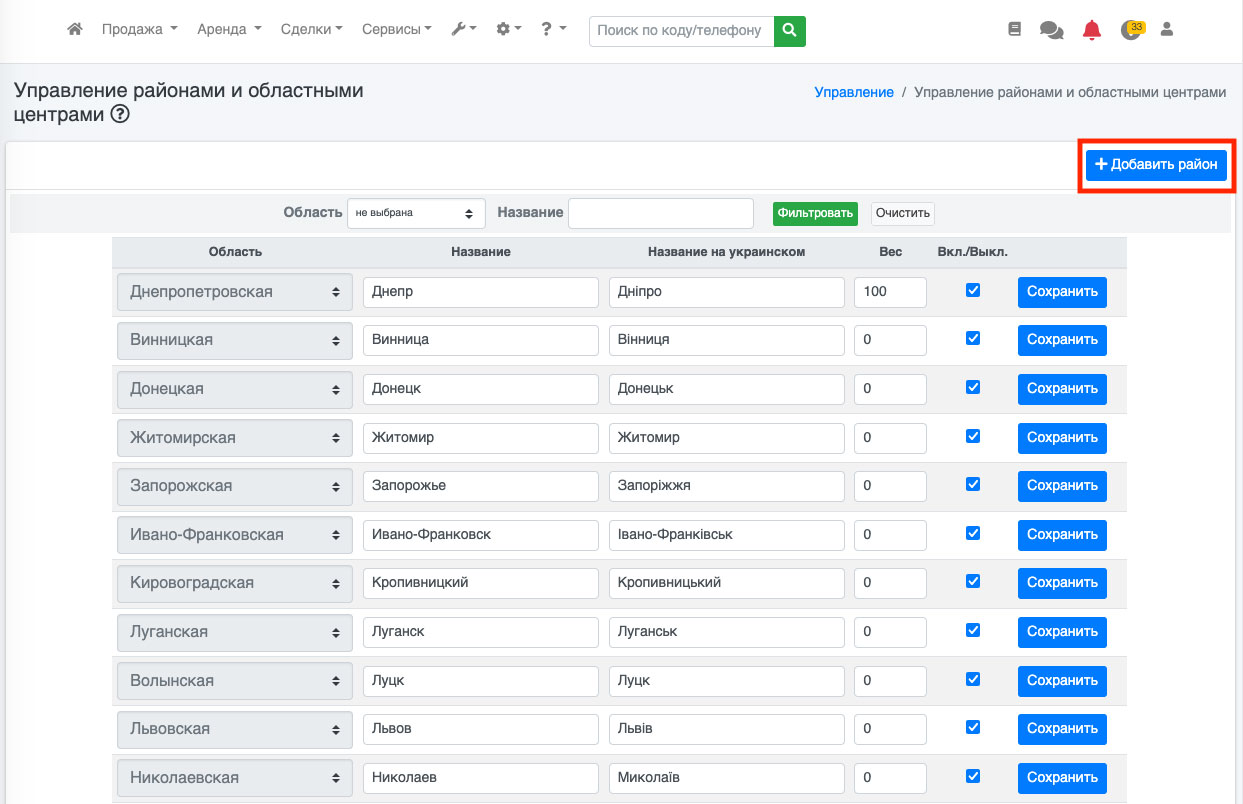Image resolution: width=1243 pixels, height=804 pixels.
Task: Open the Сервисы menu
Action: (397, 30)
